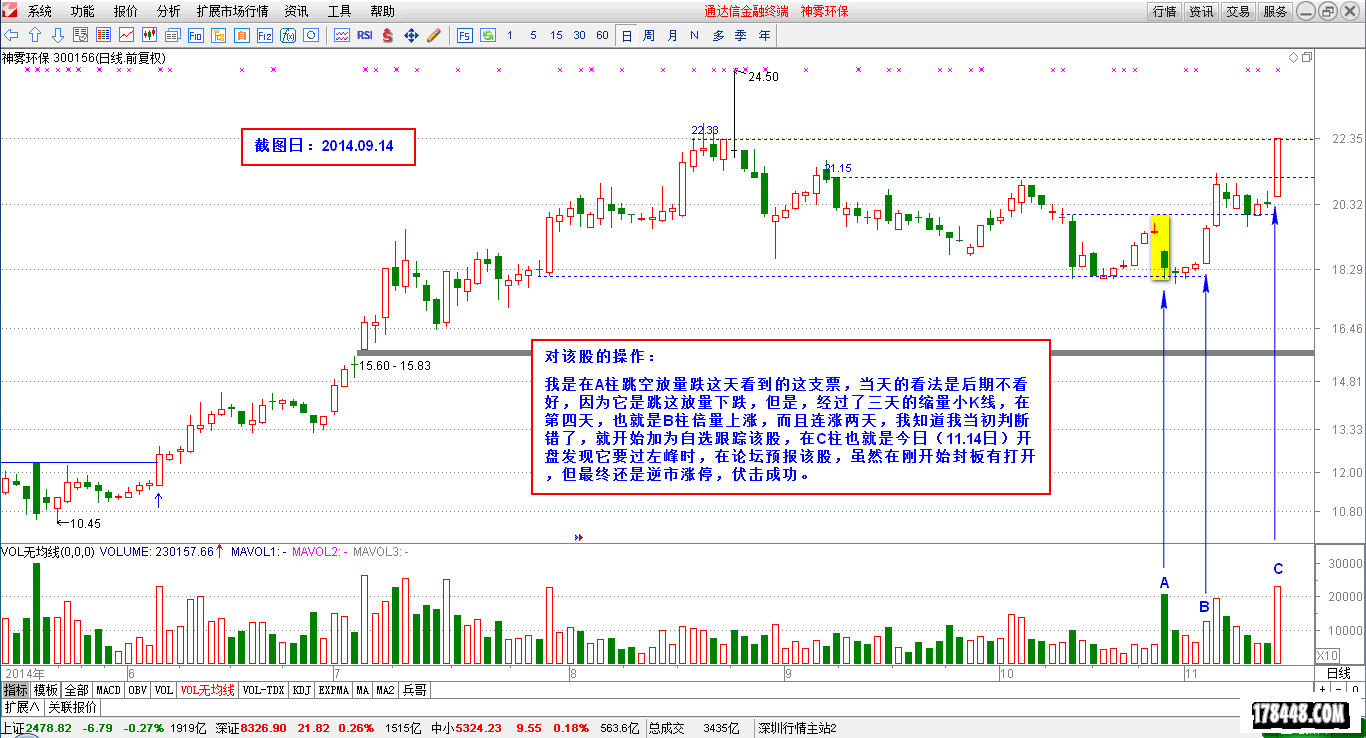Switch to the N-day period
1366x738 pixels.
[x=694, y=35]
